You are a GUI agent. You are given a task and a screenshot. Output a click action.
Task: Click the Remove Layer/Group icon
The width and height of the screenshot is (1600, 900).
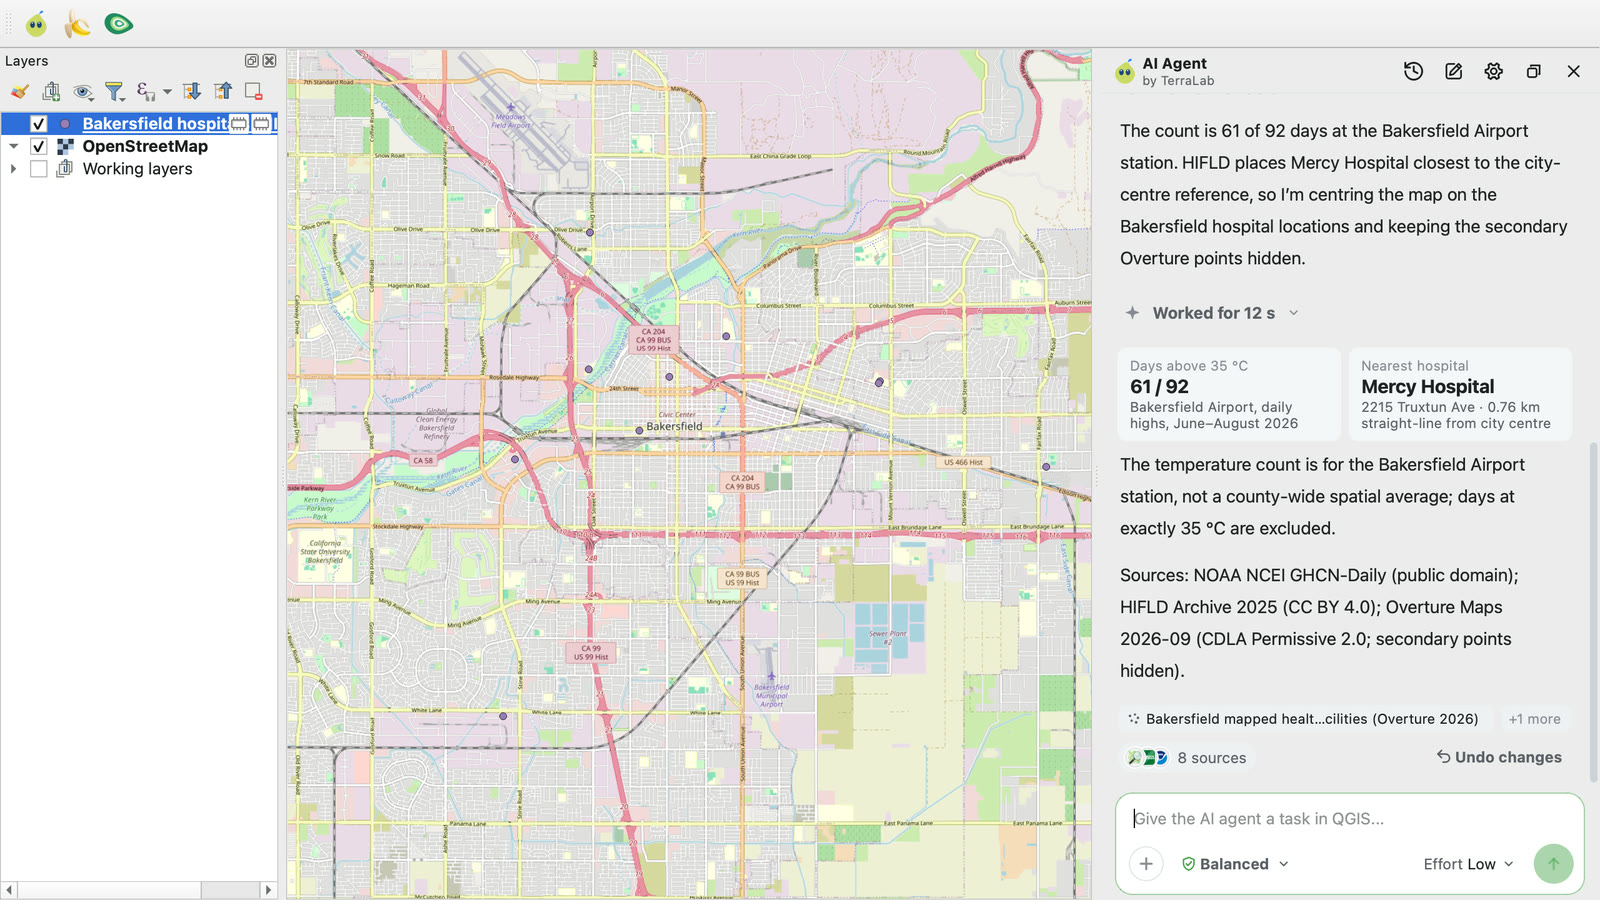pyautogui.click(x=254, y=92)
